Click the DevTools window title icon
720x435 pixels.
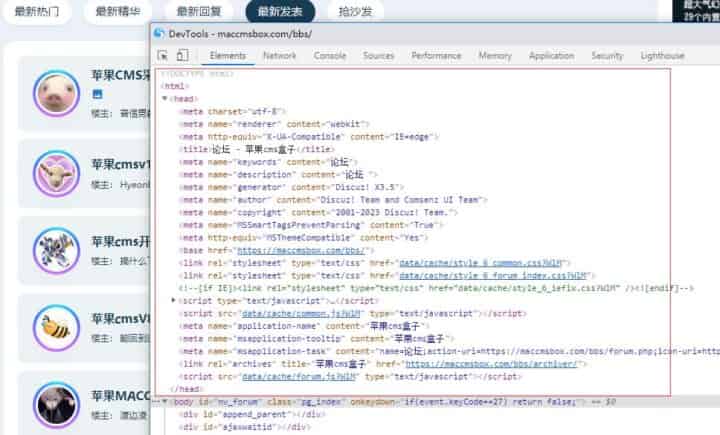click(159, 33)
